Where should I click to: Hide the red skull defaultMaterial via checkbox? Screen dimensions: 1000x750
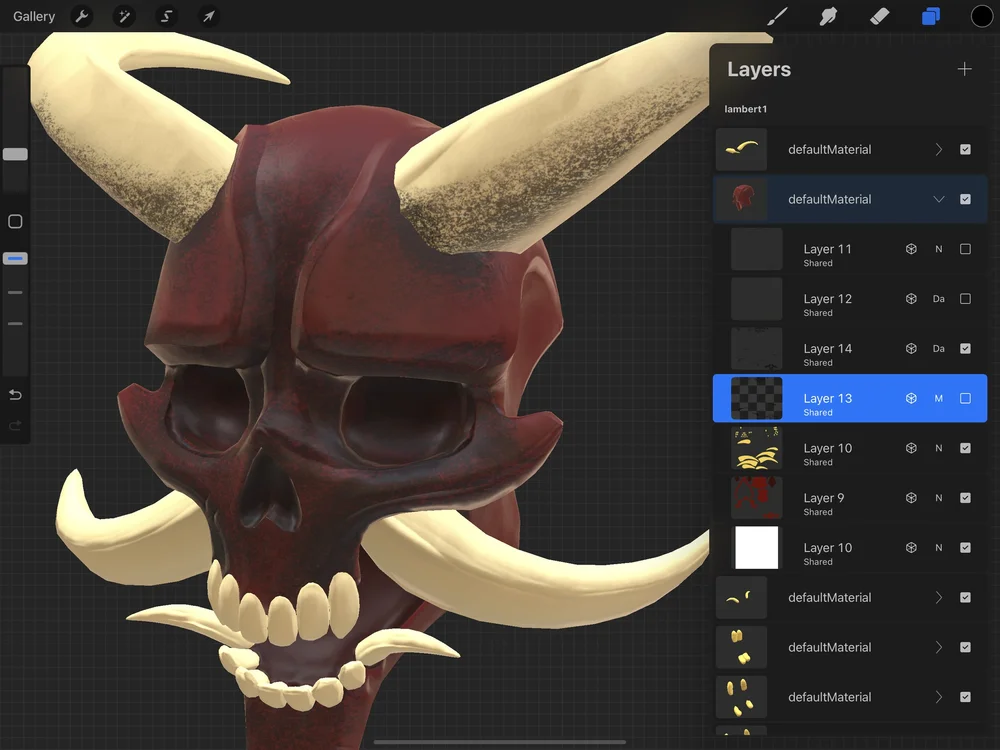(965, 199)
